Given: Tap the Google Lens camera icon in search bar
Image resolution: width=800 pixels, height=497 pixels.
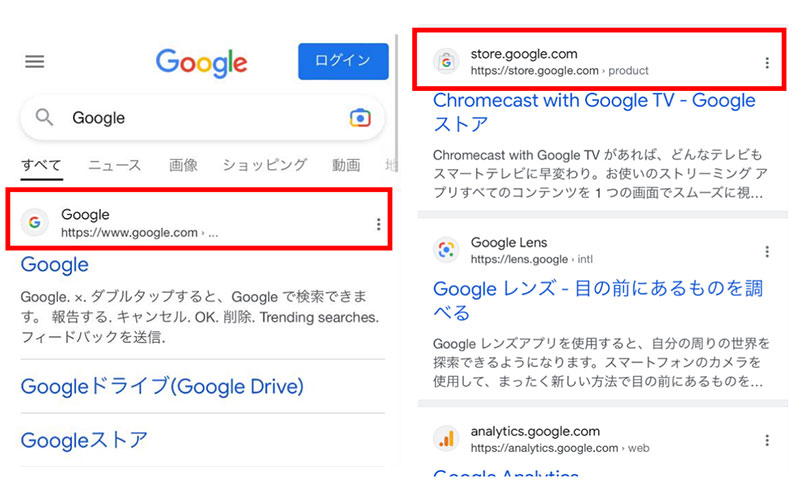Looking at the screenshot, I should point(360,118).
